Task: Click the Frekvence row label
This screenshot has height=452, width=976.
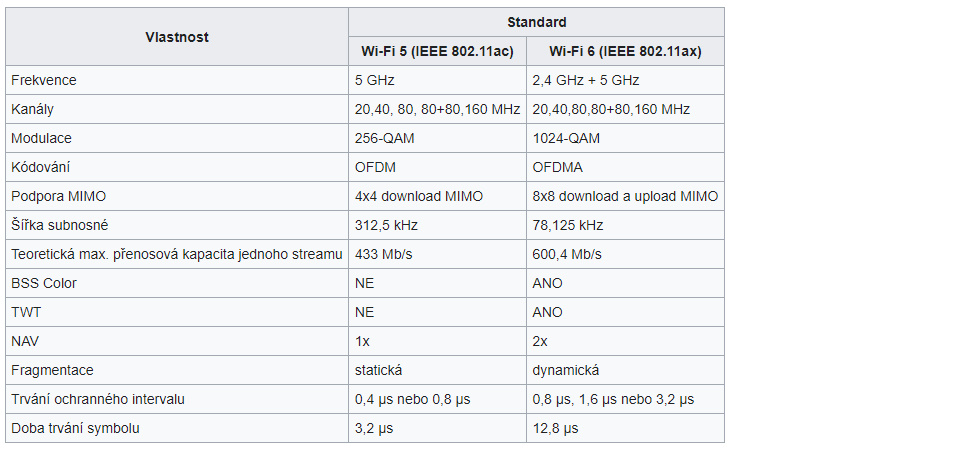Action: click(x=44, y=80)
